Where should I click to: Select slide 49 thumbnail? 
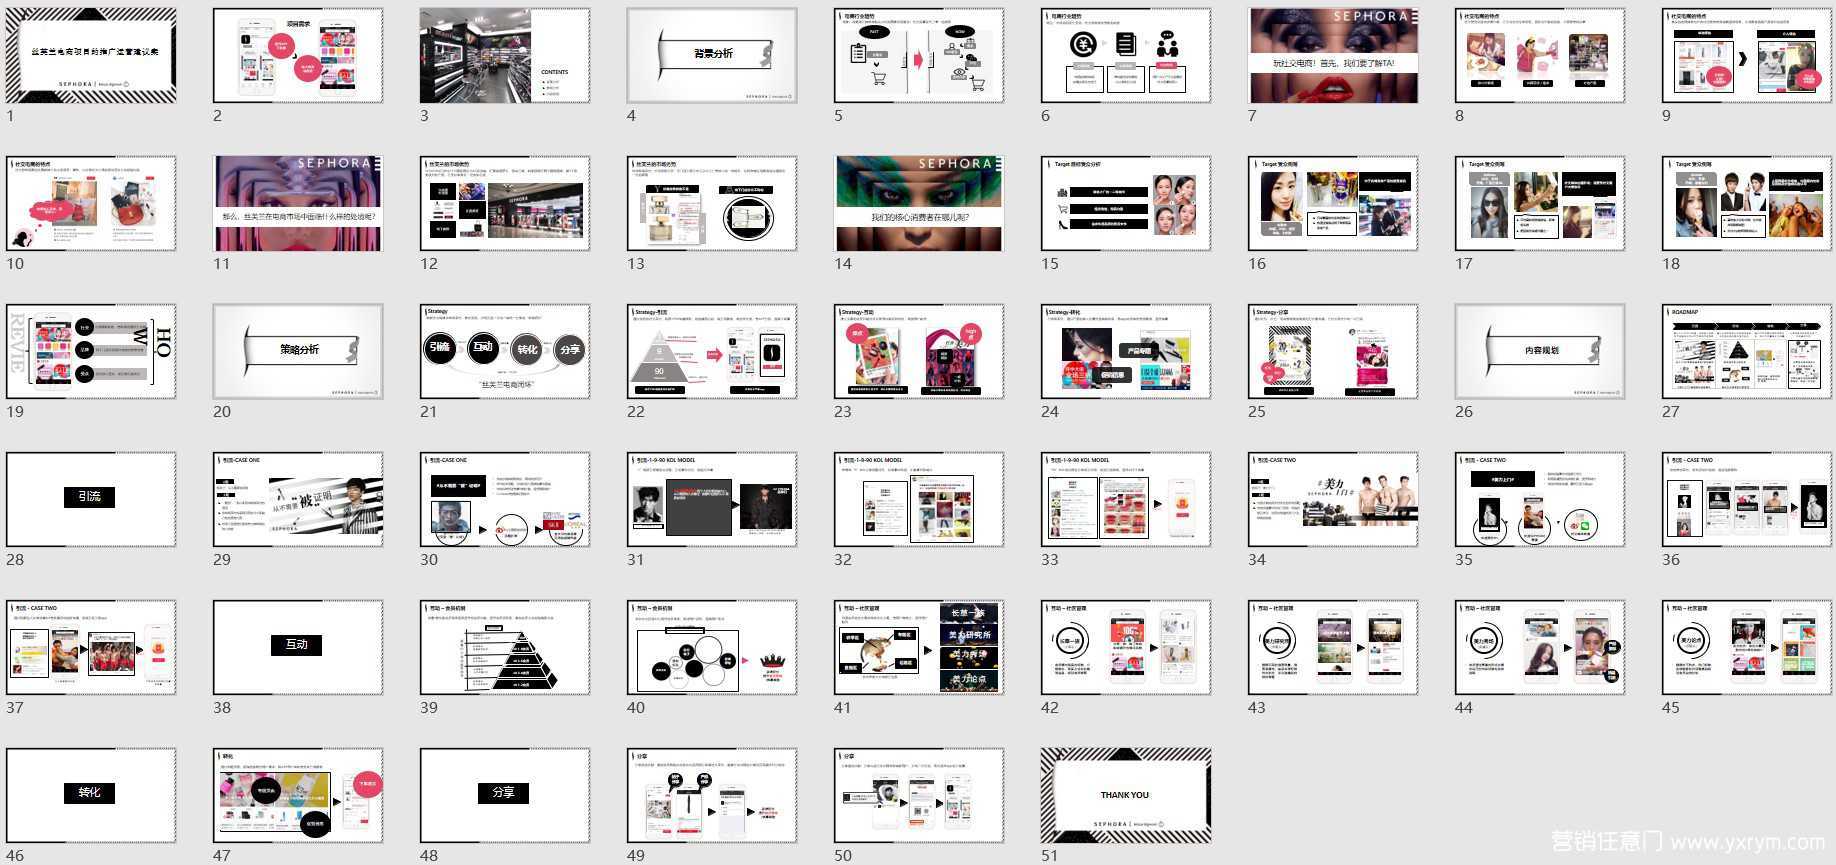712,795
